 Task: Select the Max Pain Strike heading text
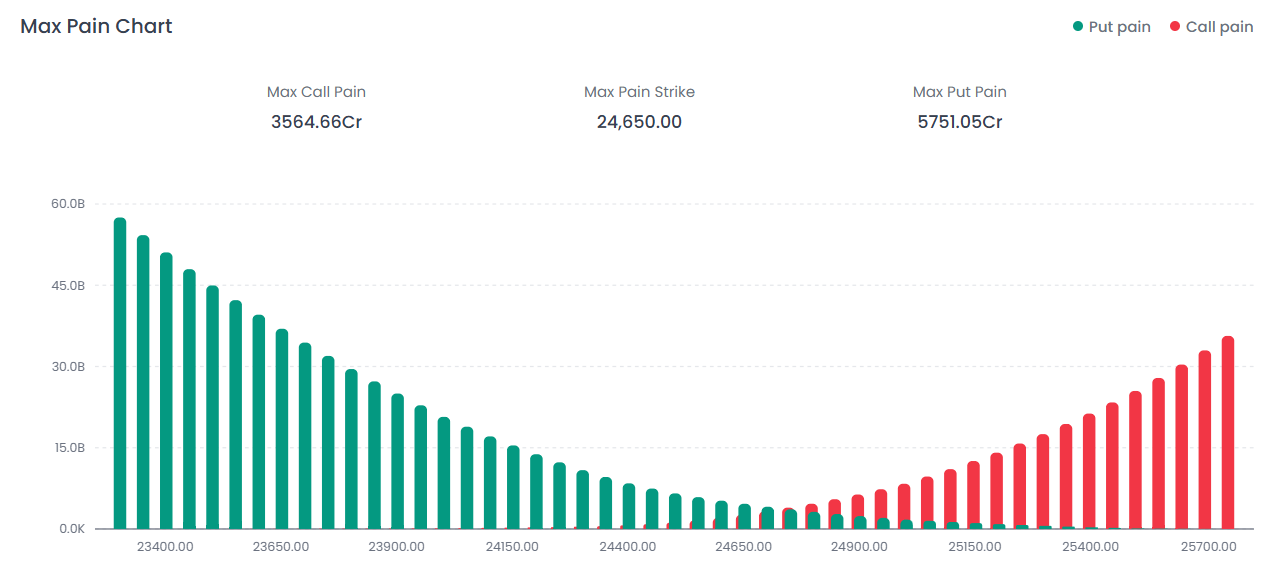pos(639,92)
